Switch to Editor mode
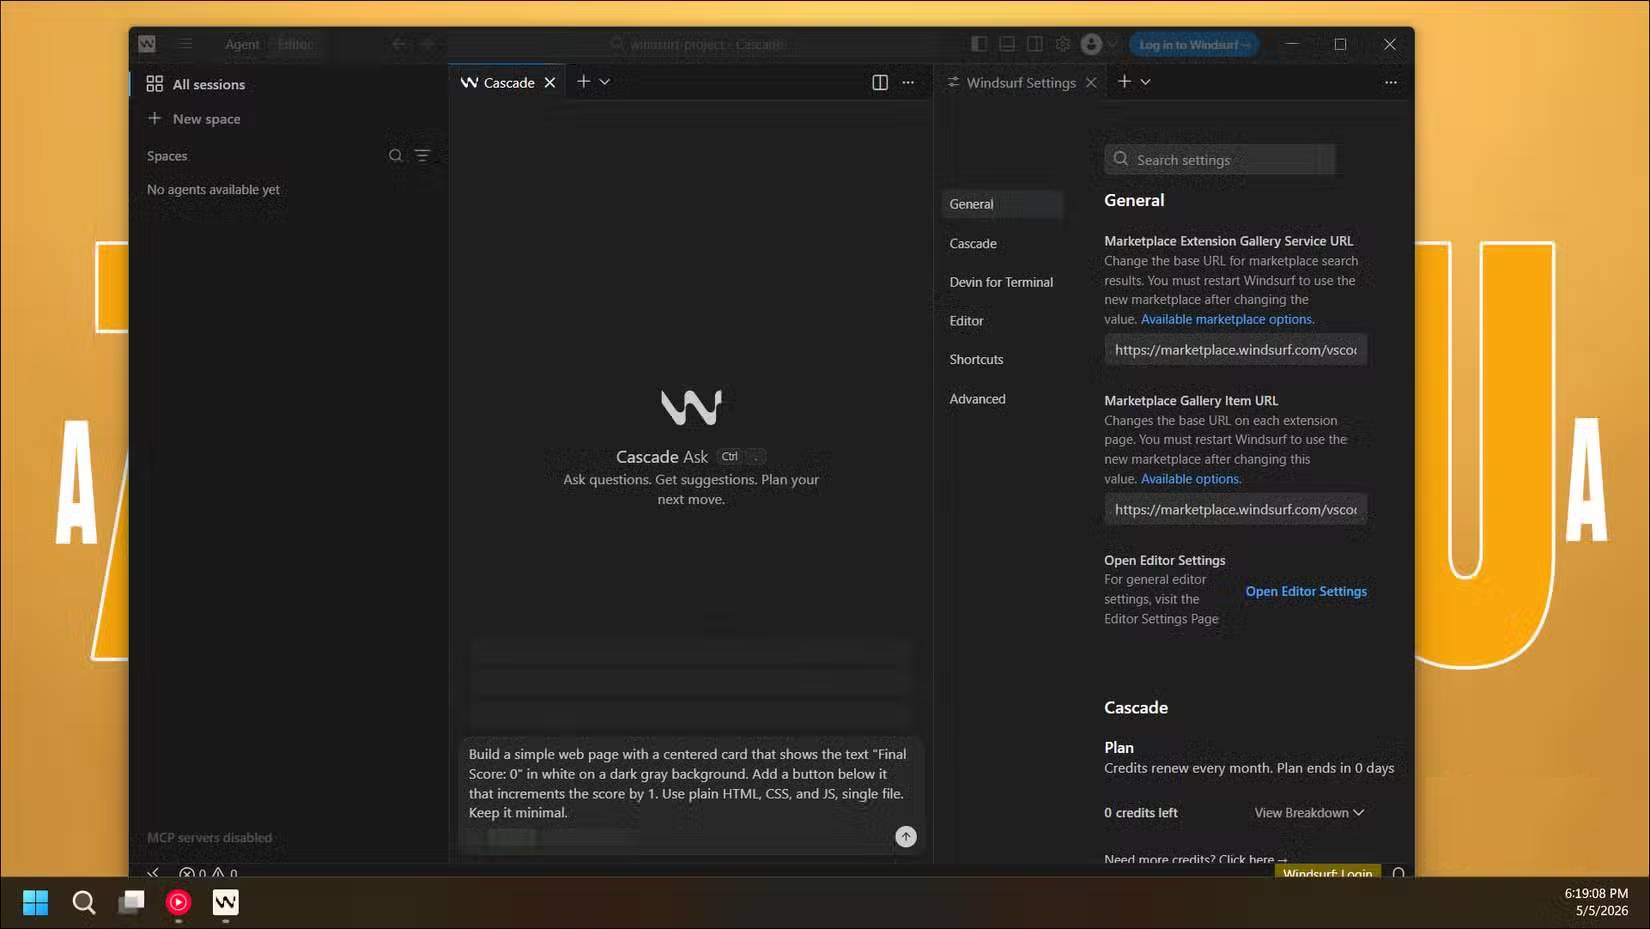This screenshot has height=929, width=1650. (295, 44)
